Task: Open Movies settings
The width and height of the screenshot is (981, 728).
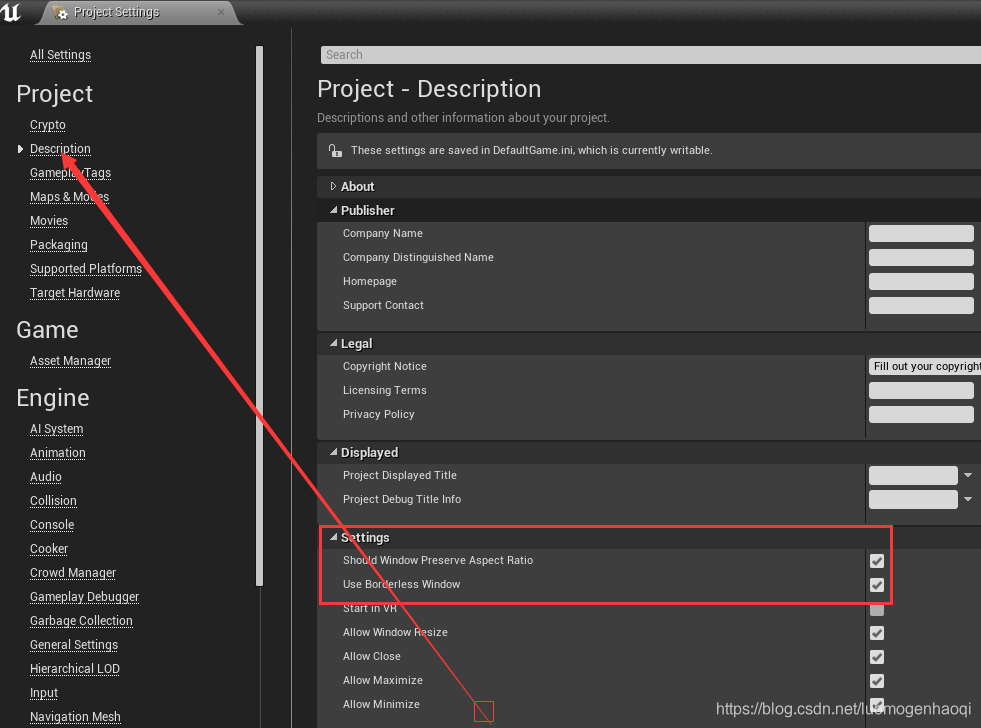Action: click(x=49, y=221)
